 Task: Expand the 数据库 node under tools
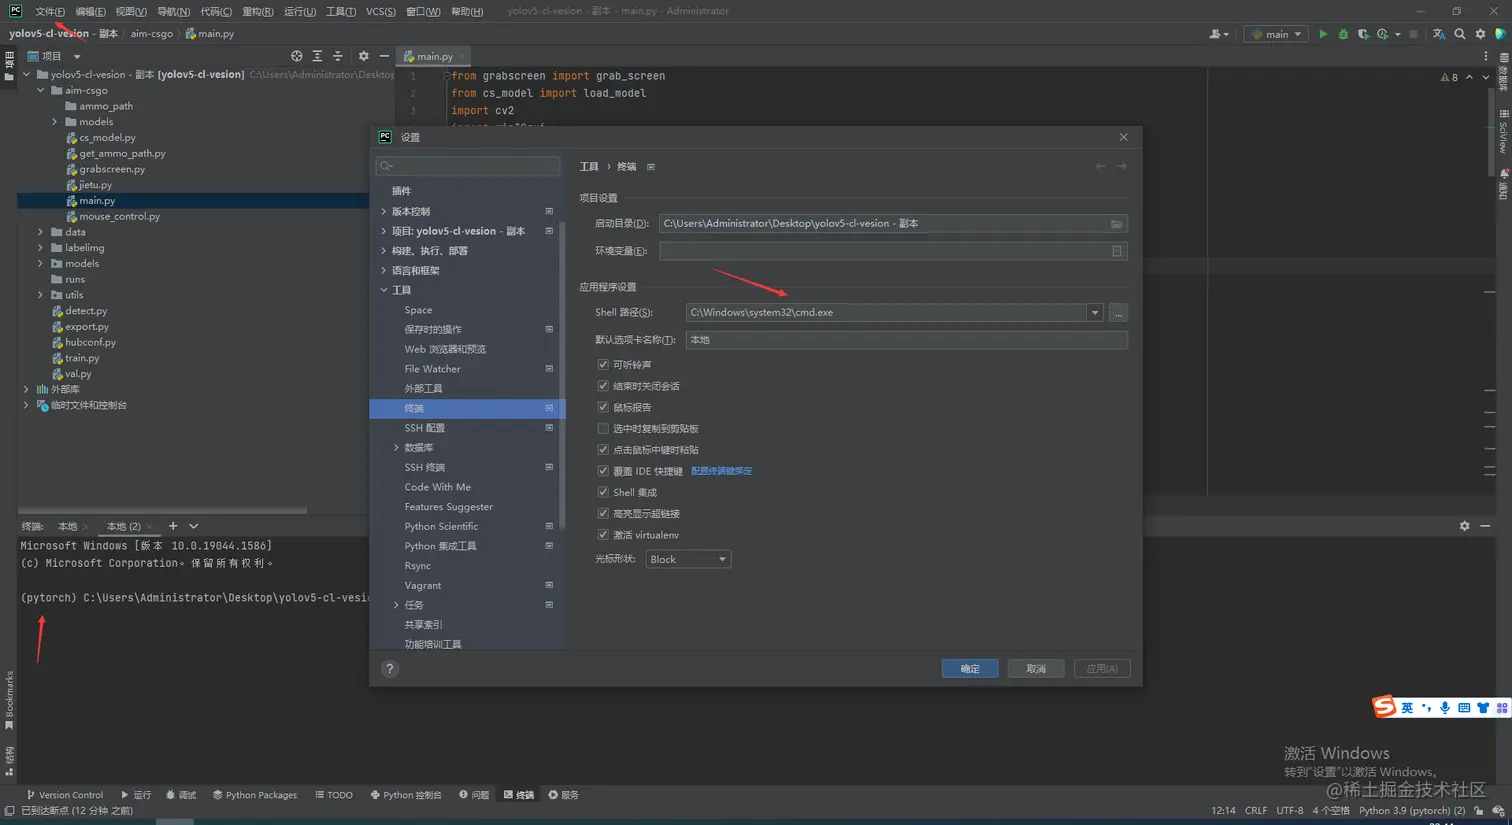click(397, 448)
